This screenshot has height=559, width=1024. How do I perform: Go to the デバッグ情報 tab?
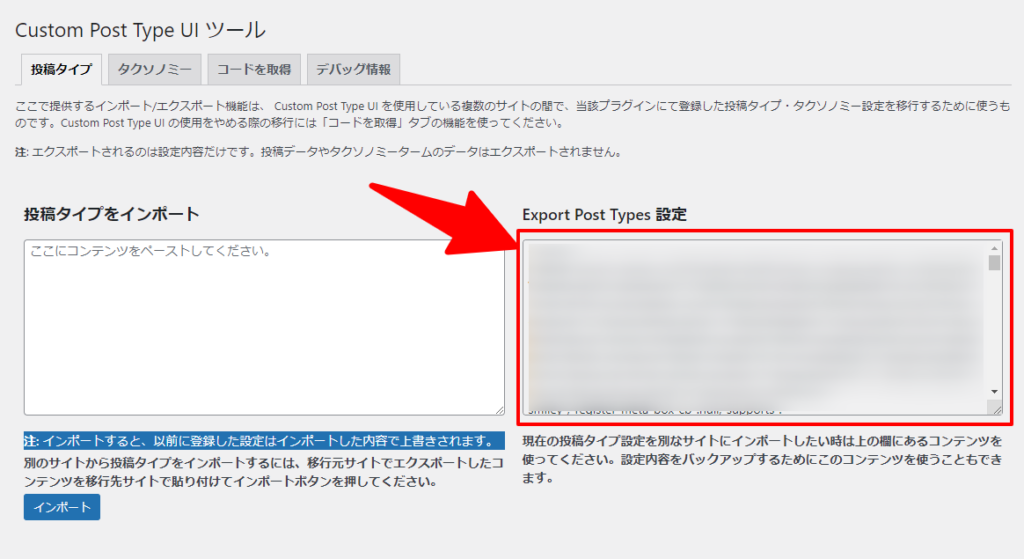(x=353, y=70)
